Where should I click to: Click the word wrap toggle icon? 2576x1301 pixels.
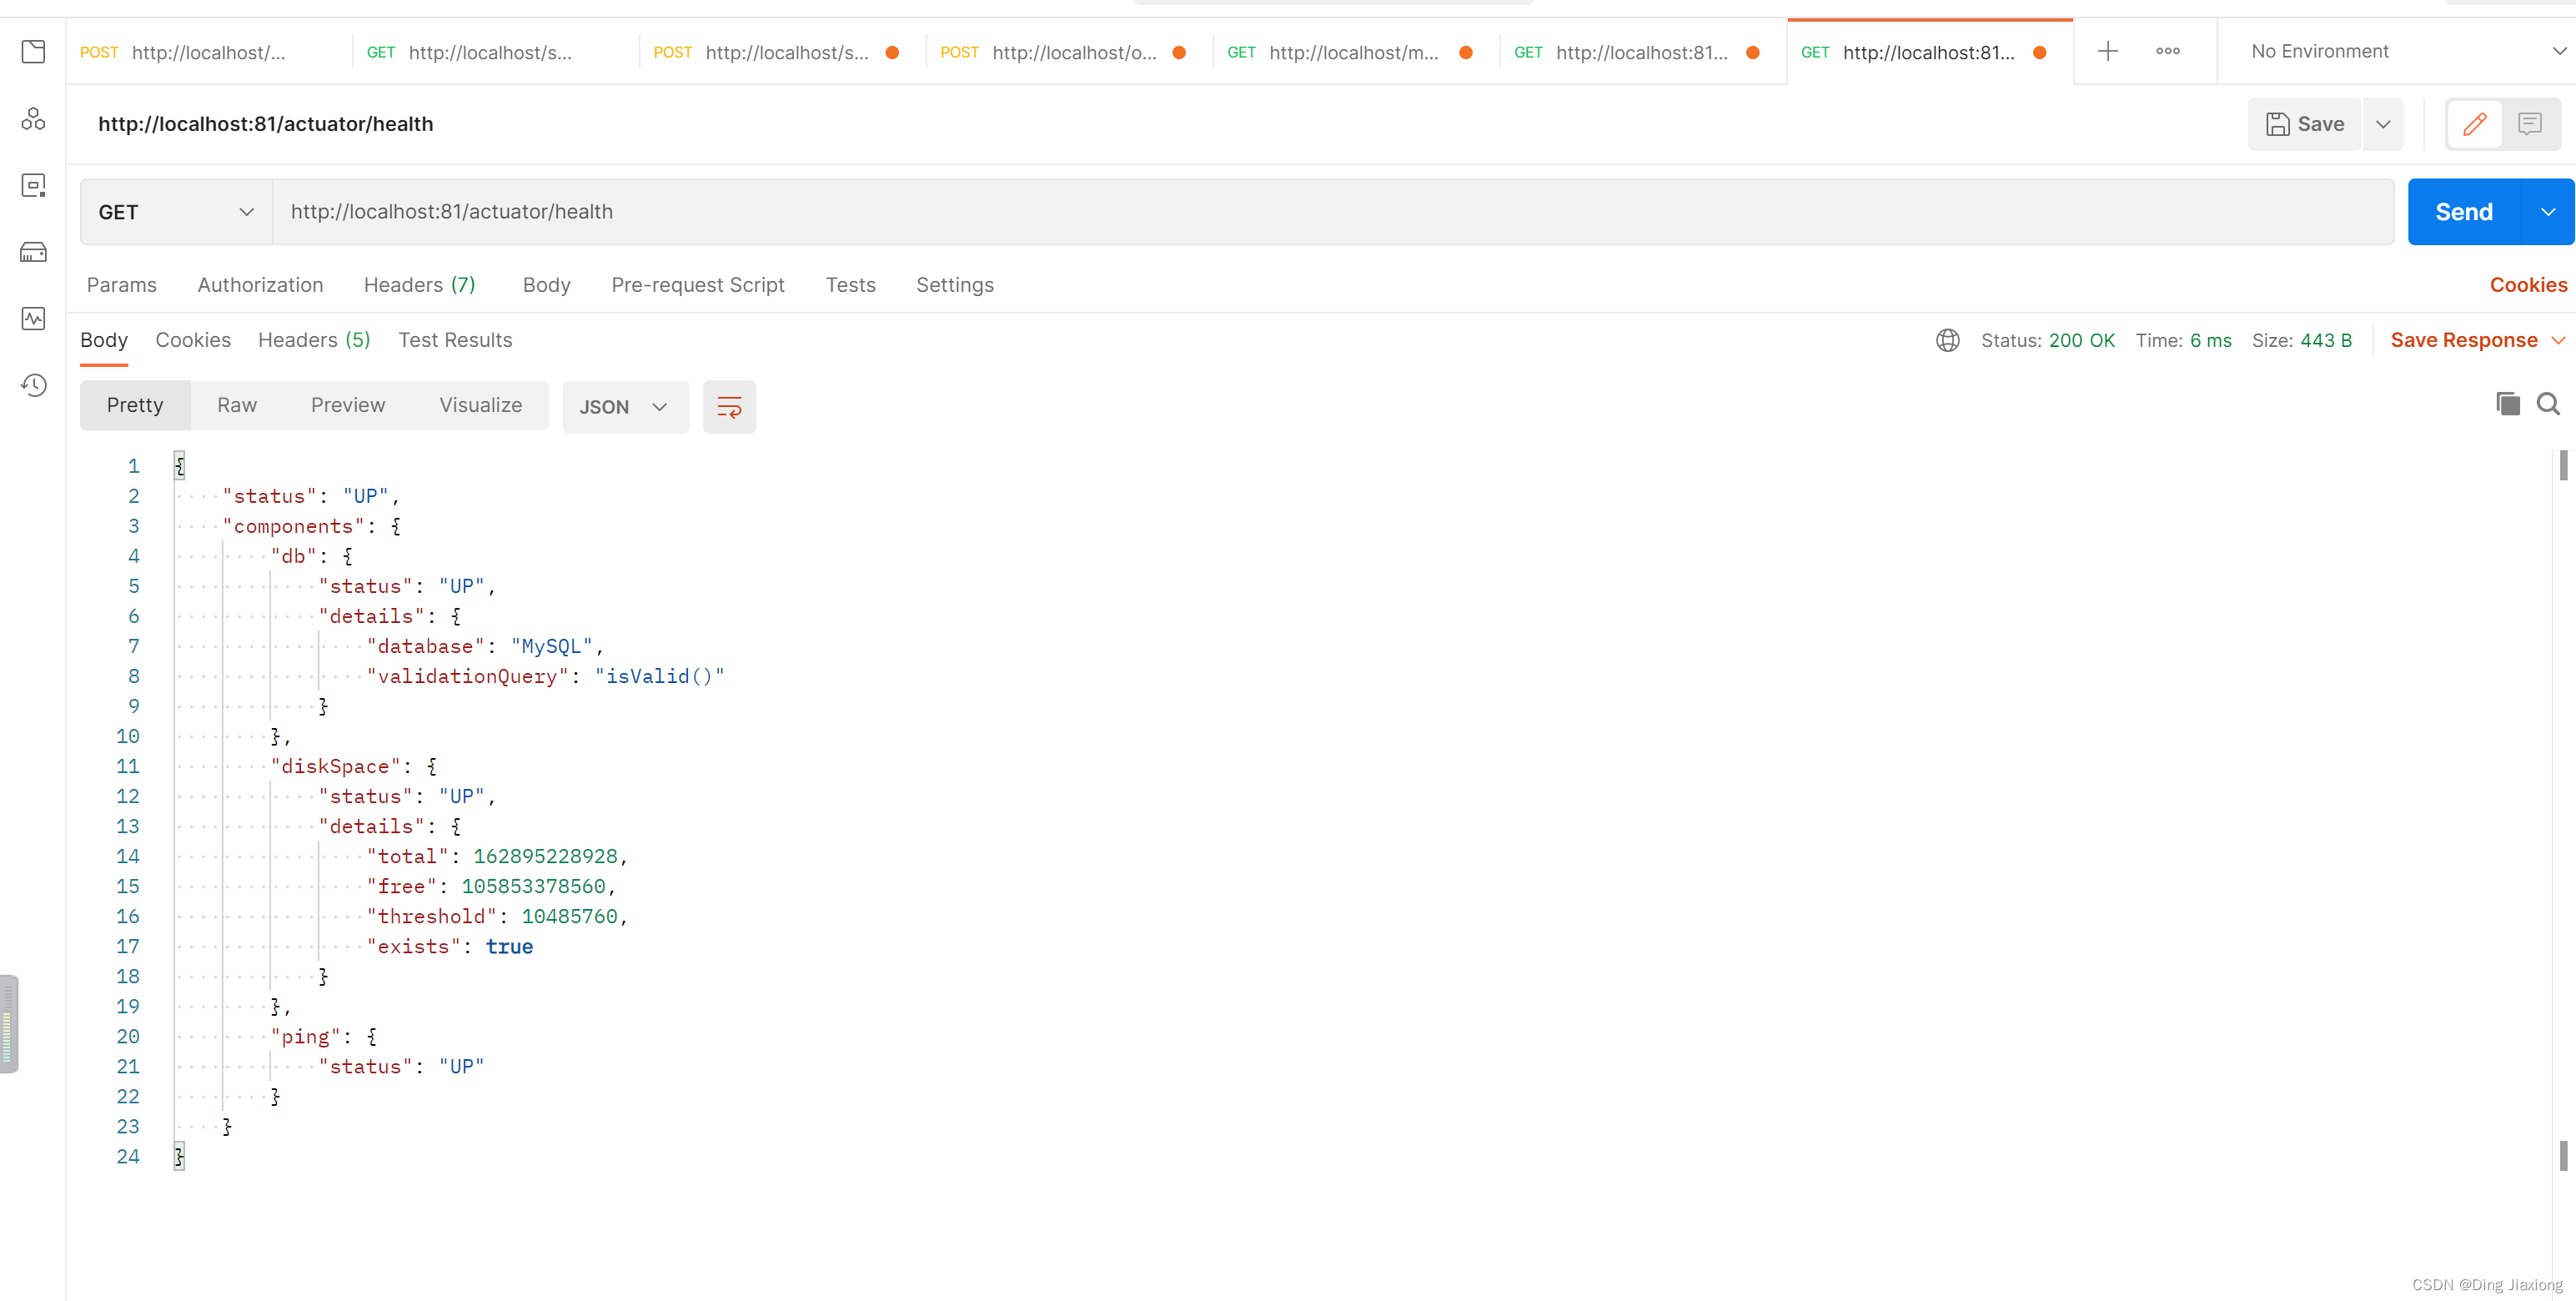(x=728, y=405)
